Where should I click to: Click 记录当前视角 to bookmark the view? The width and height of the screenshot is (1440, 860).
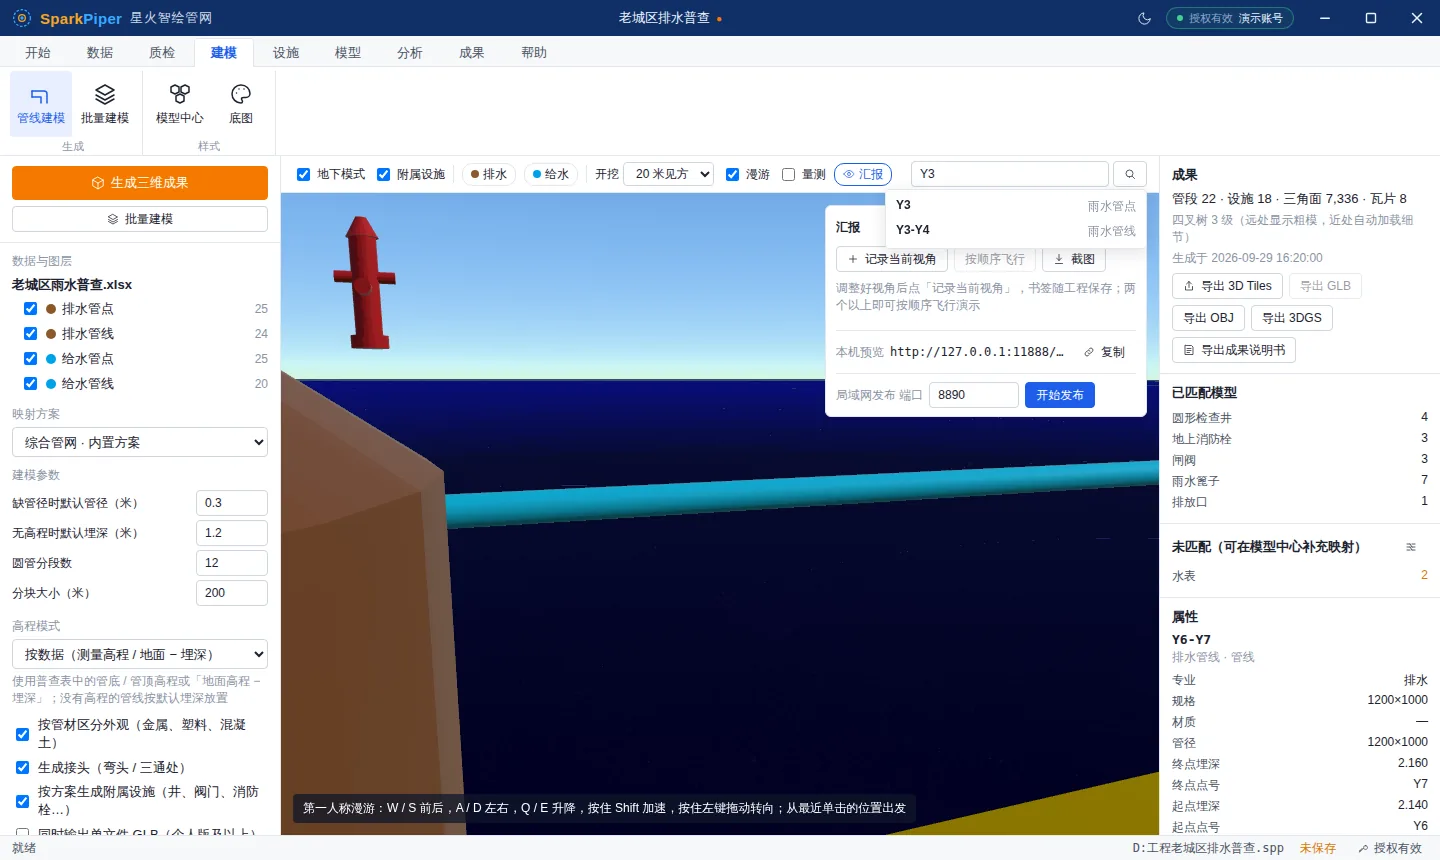892,259
